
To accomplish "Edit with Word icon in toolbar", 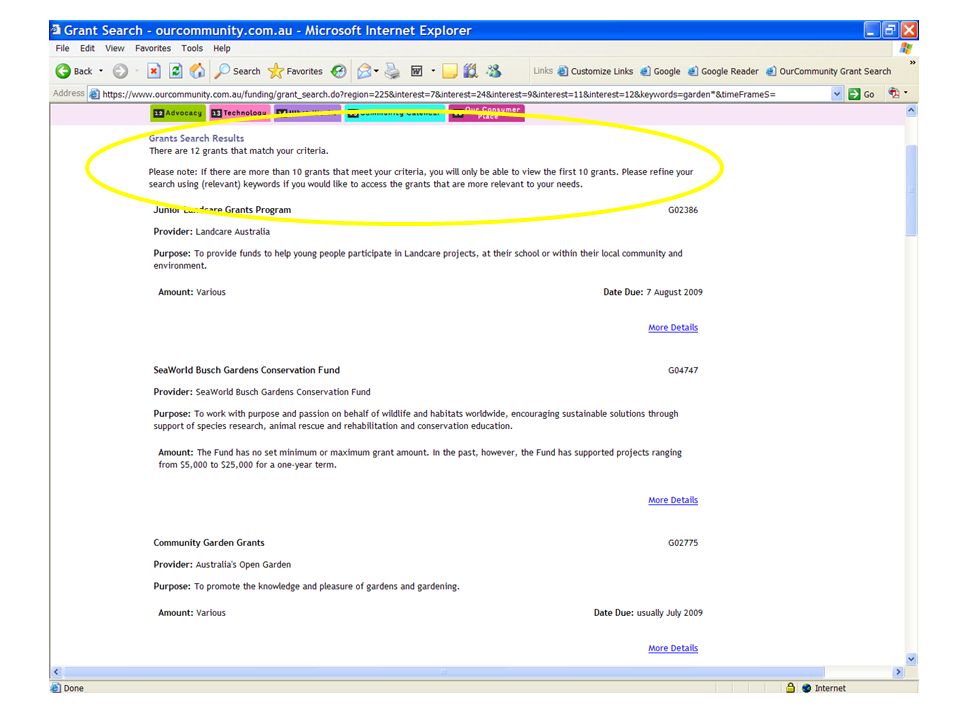I will coord(416,71).
